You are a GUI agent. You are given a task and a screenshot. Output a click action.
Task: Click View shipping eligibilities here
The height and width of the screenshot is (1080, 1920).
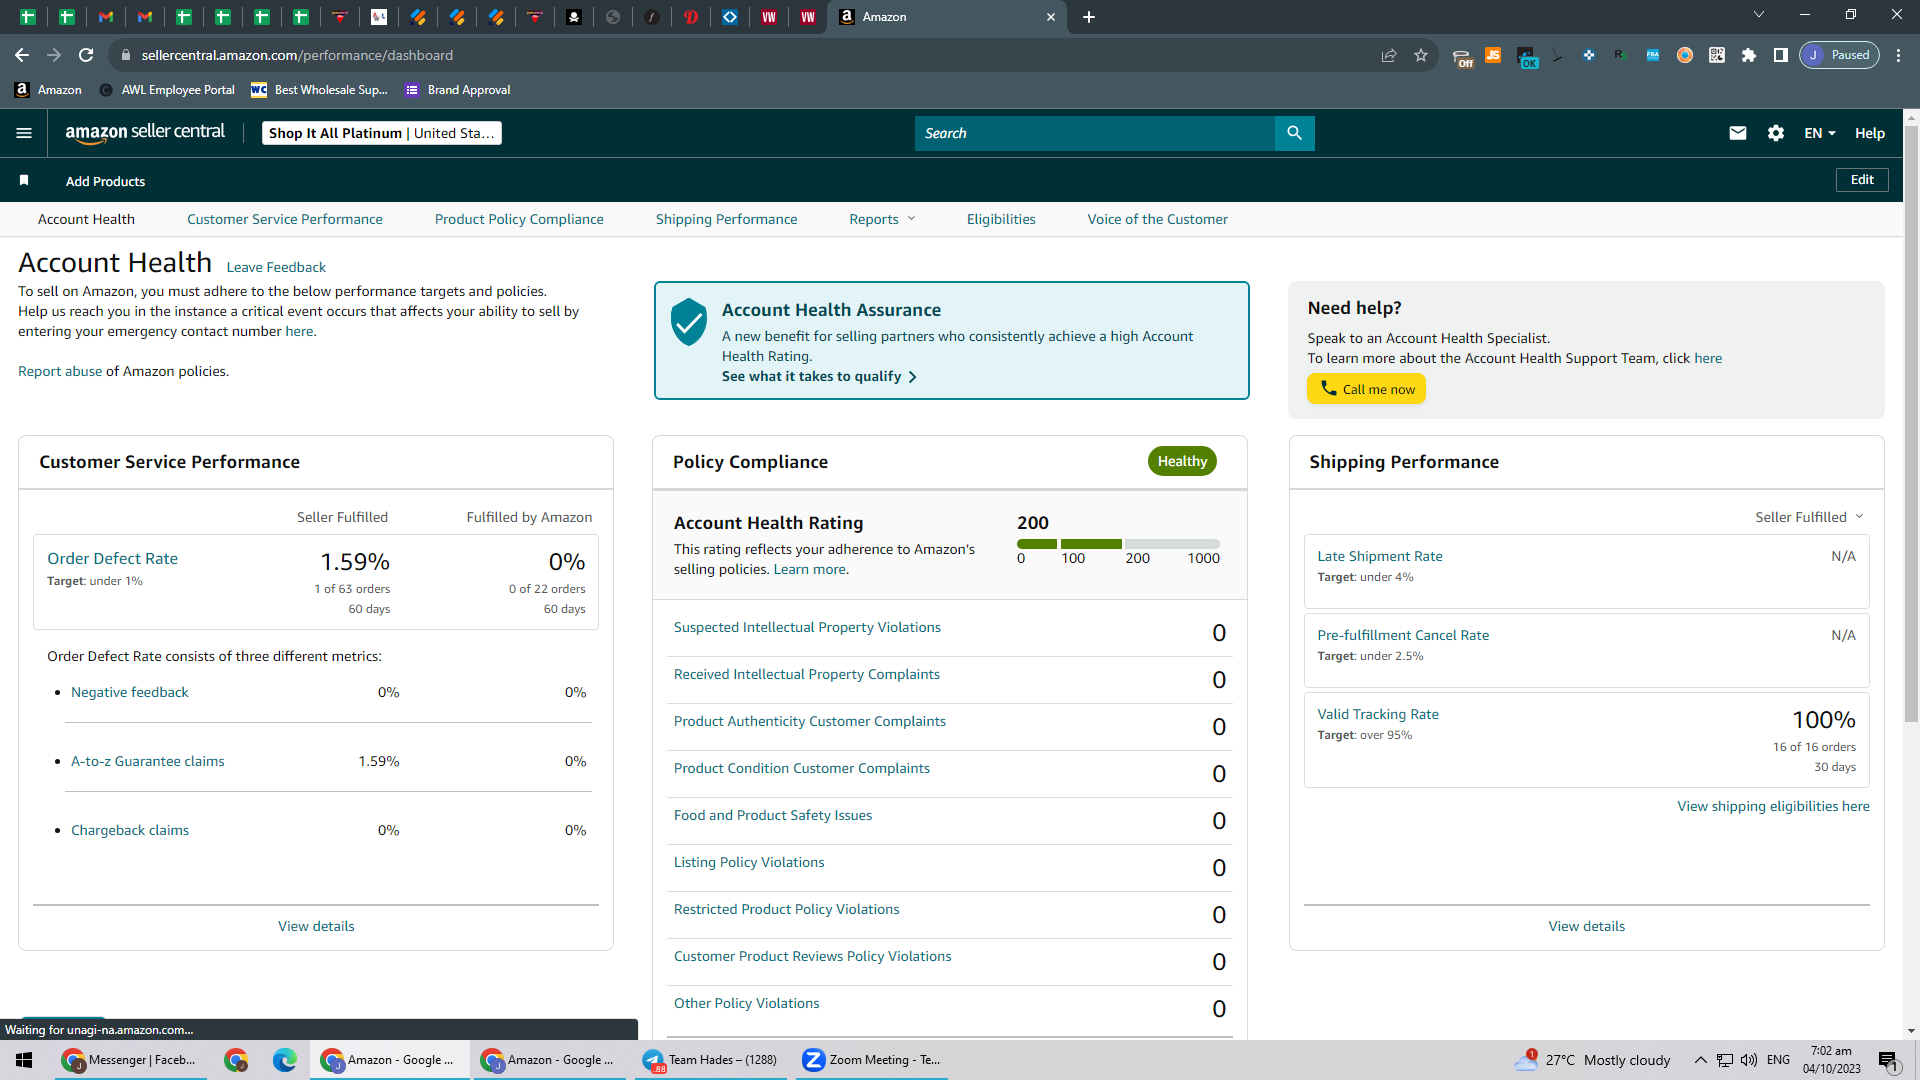(x=1773, y=806)
